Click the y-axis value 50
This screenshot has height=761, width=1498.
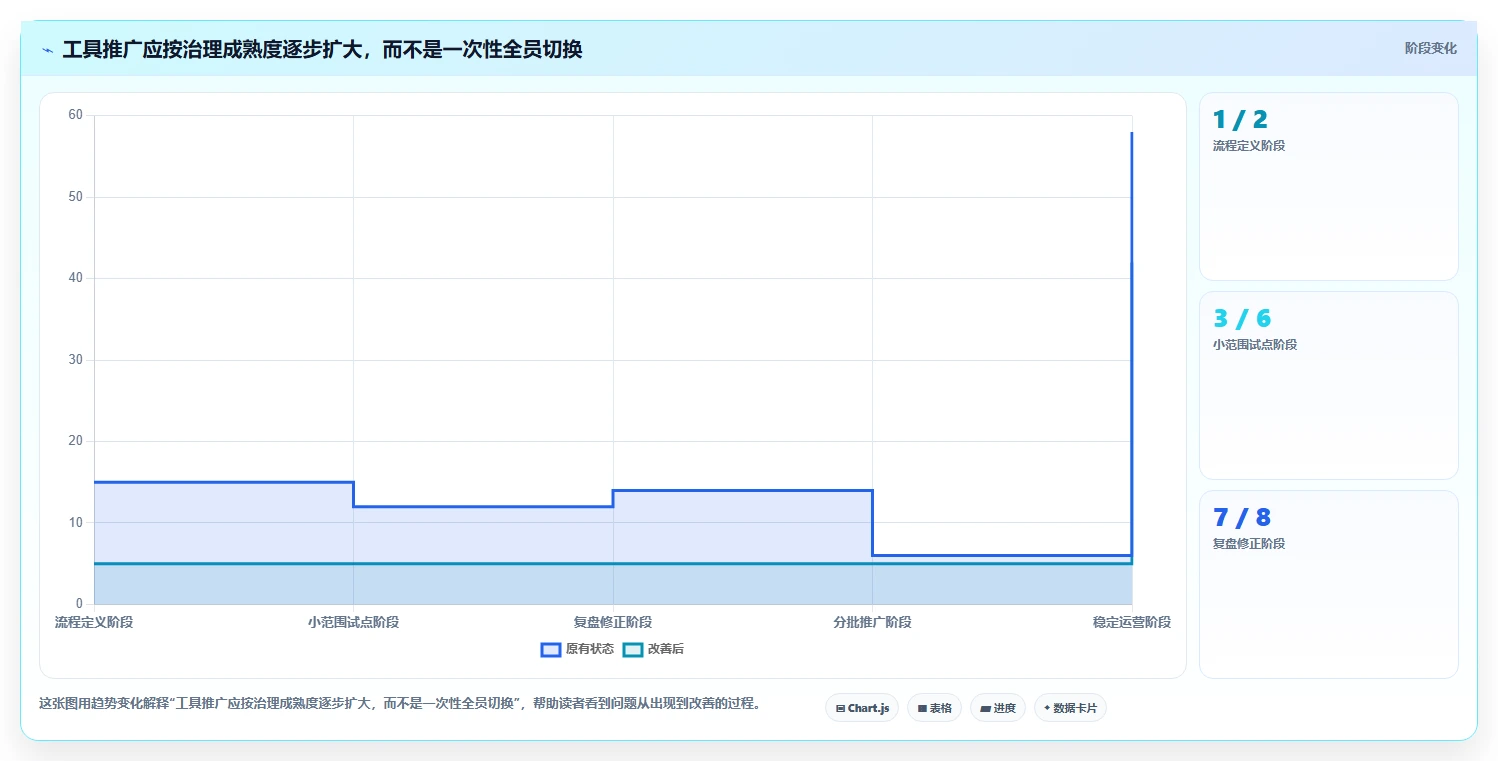coord(75,197)
